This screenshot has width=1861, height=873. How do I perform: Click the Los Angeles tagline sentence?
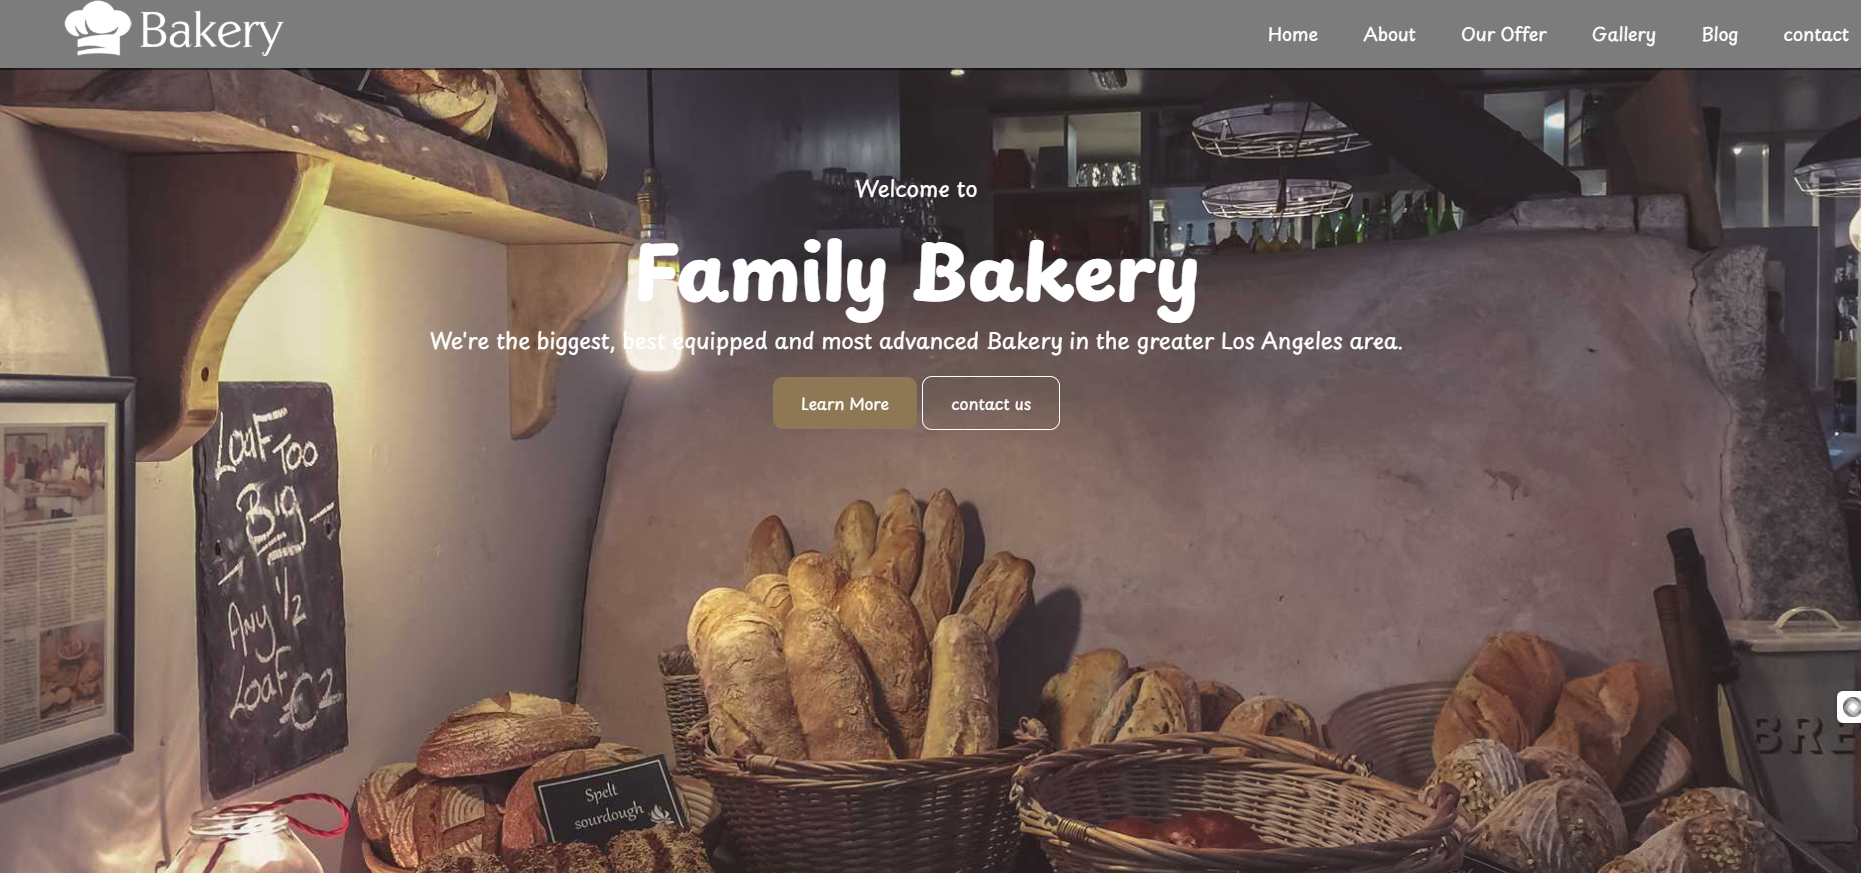(916, 341)
